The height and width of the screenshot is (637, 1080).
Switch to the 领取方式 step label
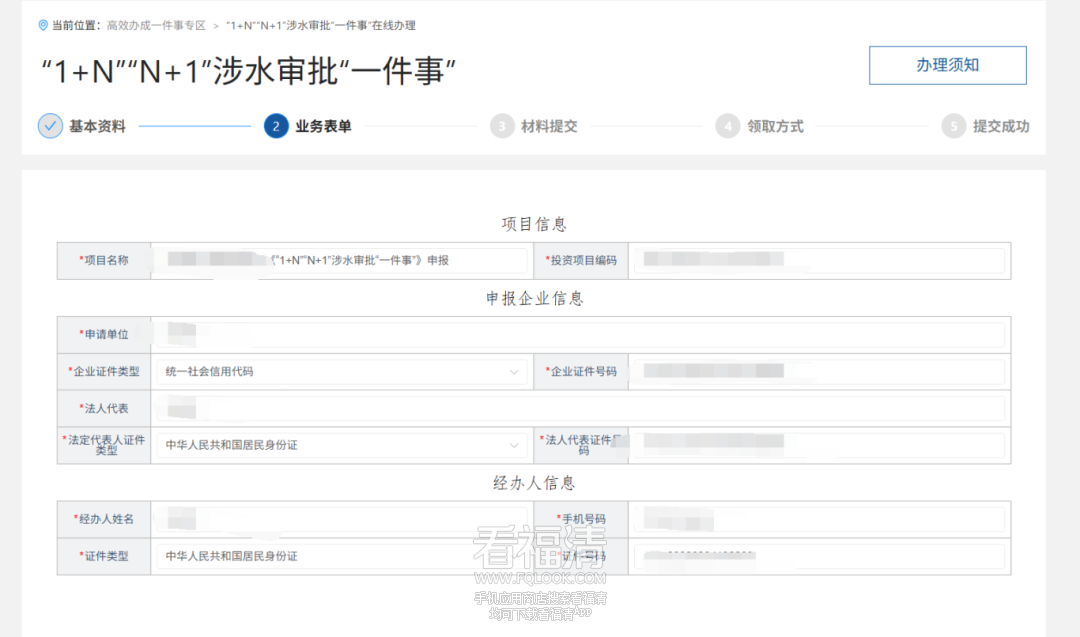(x=775, y=127)
